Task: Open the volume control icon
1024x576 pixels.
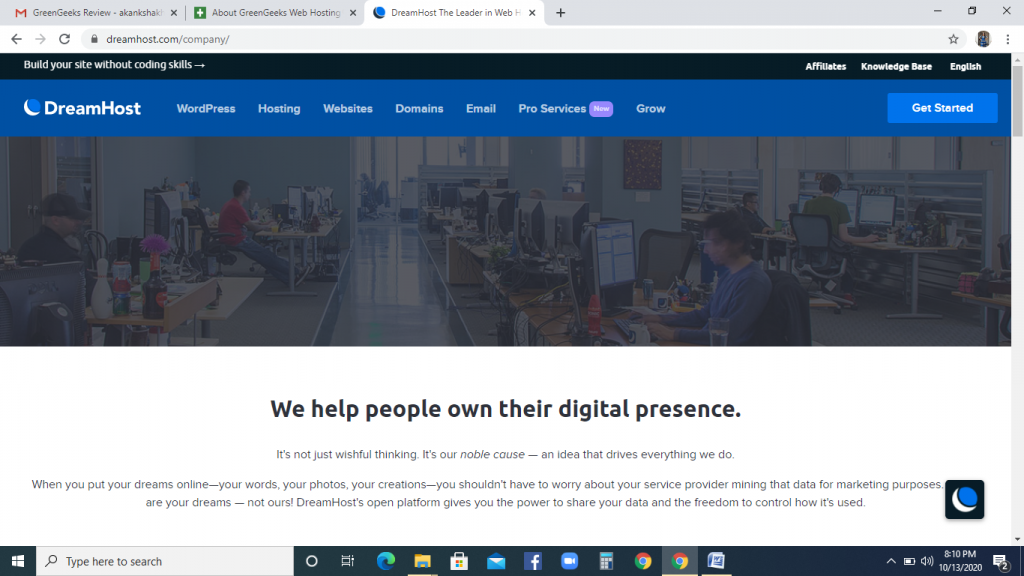Action: pyautogui.click(x=927, y=561)
